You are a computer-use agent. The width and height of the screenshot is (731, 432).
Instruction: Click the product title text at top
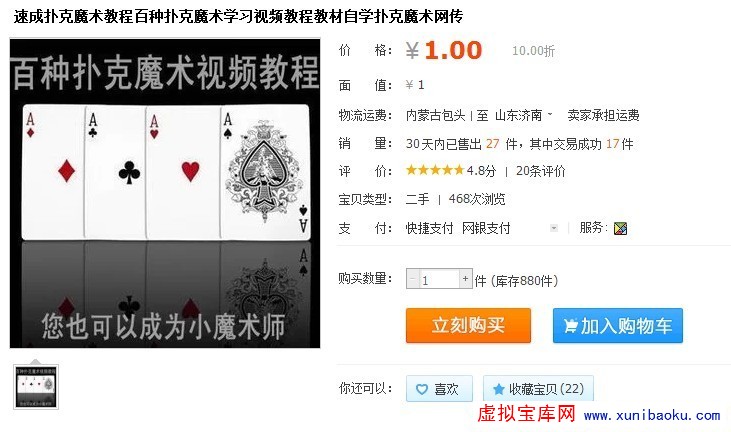point(238,17)
